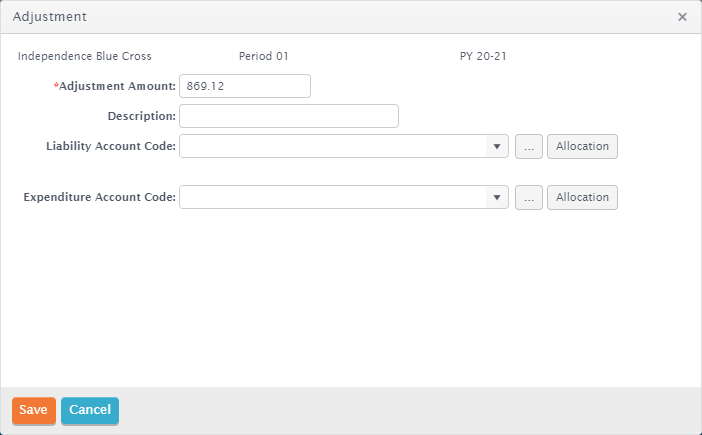Expand the Expenditure Account Code dropdown arrow
702x435 pixels.
coord(497,197)
